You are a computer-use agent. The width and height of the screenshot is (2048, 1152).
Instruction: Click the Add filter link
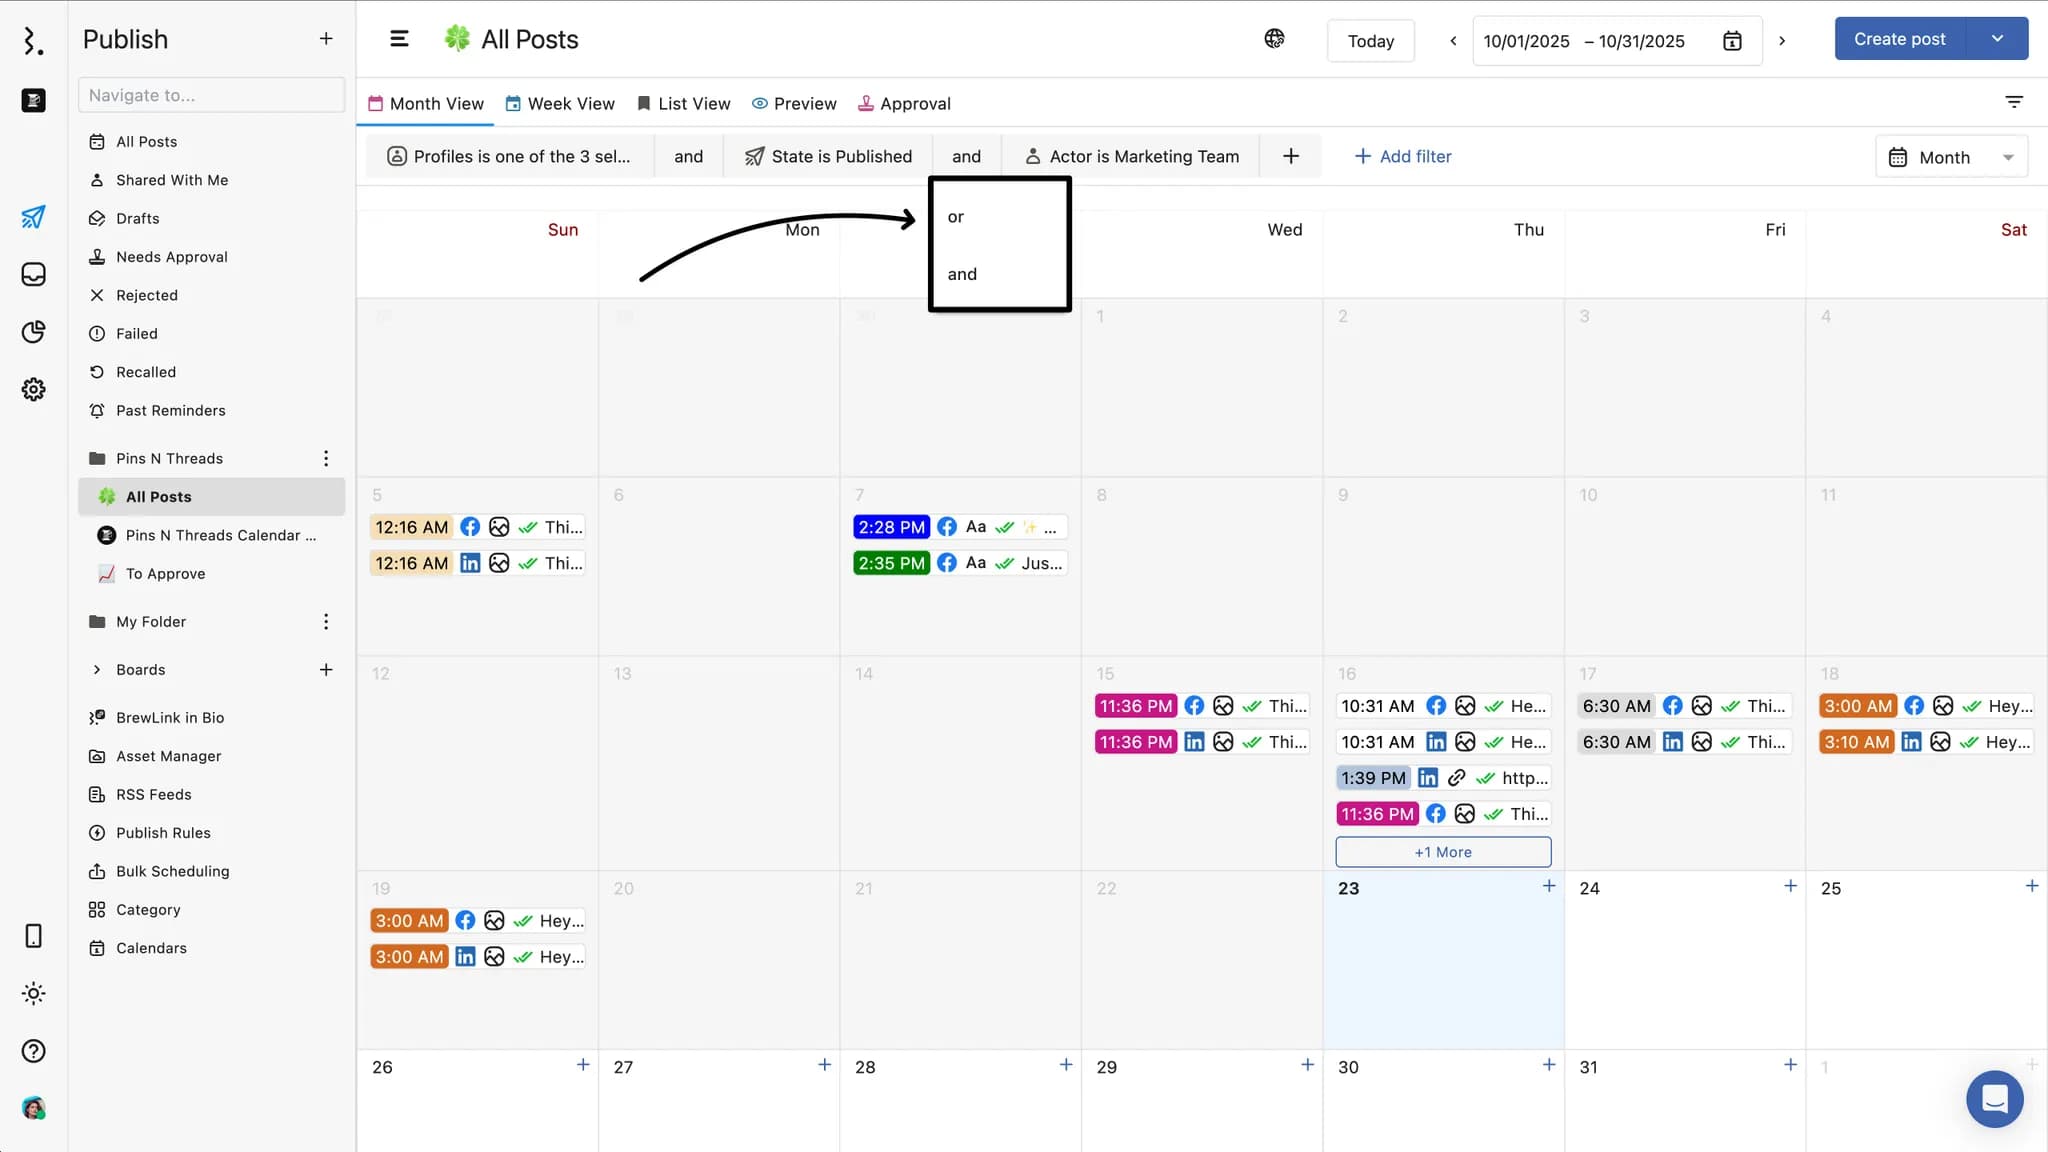[1402, 156]
